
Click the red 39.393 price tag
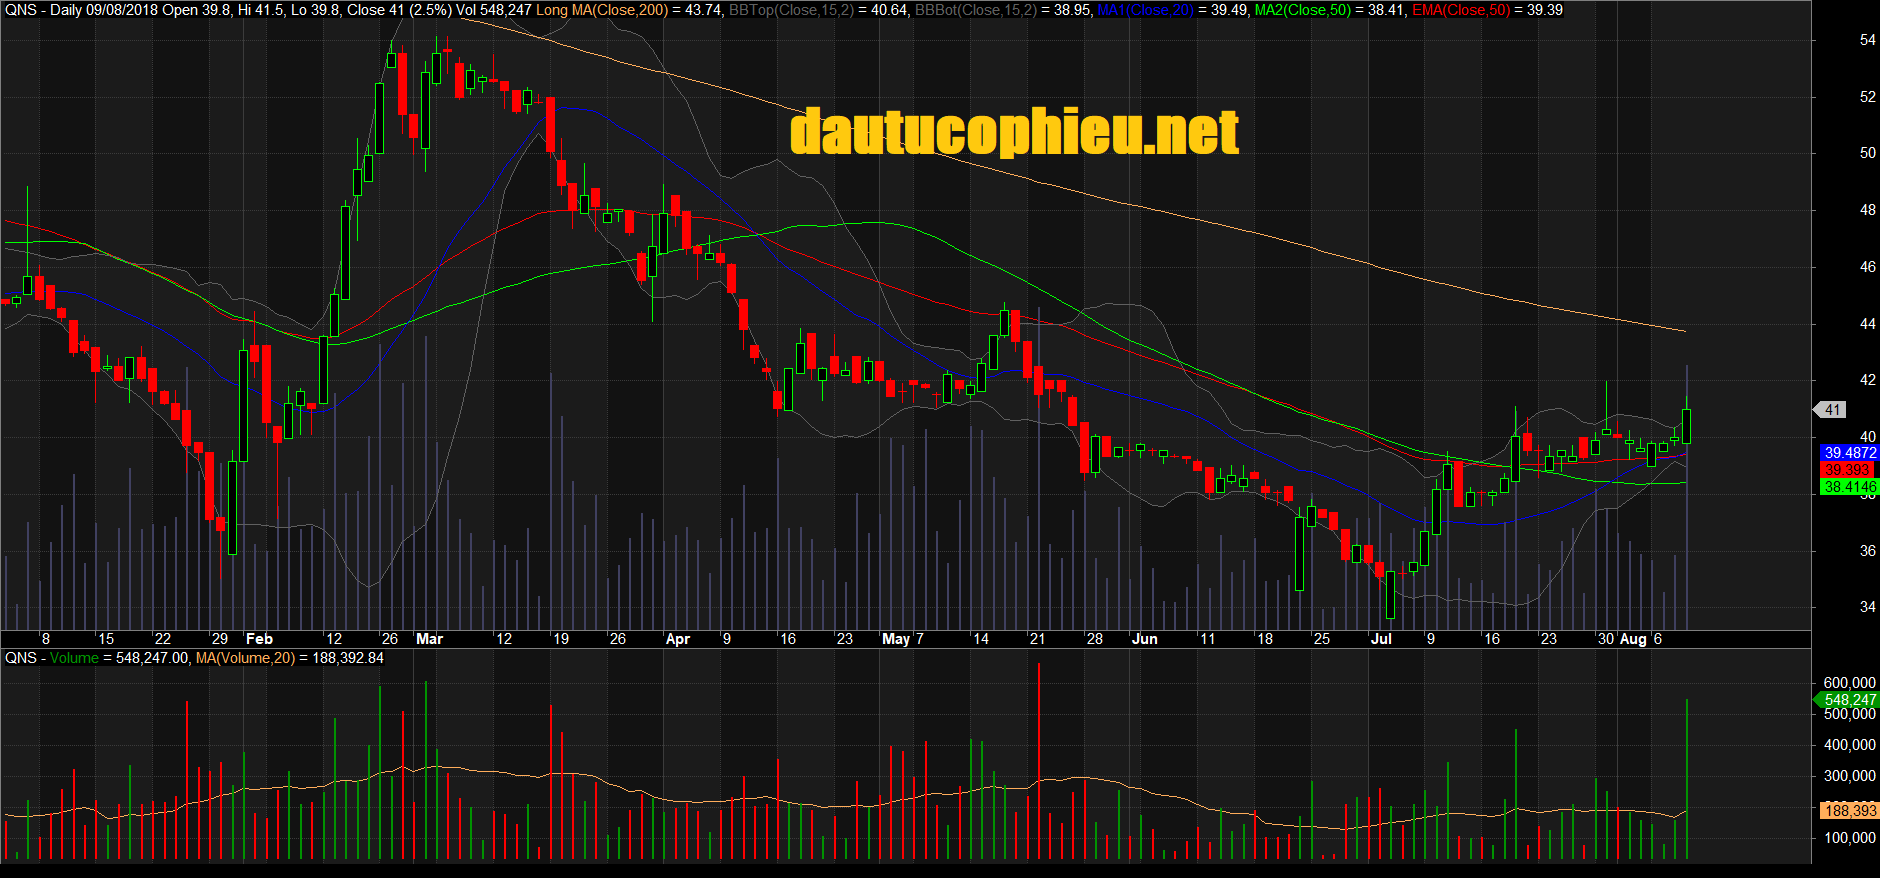(x=1847, y=470)
